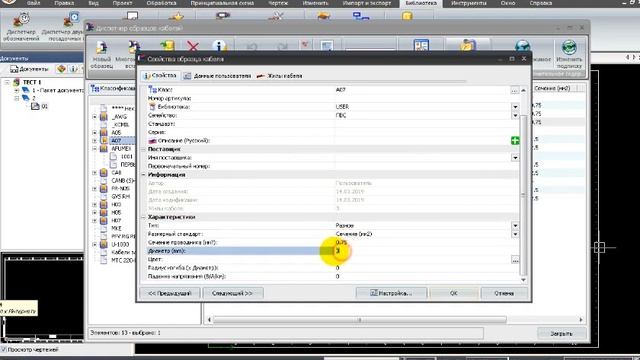Open the Семейство dropdown
The width and height of the screenshot is (640, 360).
click(x=515, y=116)
